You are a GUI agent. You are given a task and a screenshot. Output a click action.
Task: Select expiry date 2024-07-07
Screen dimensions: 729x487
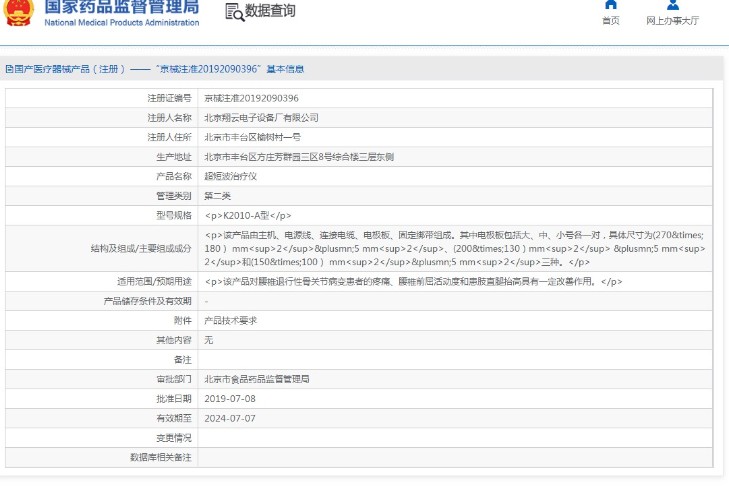pos(230,418)
